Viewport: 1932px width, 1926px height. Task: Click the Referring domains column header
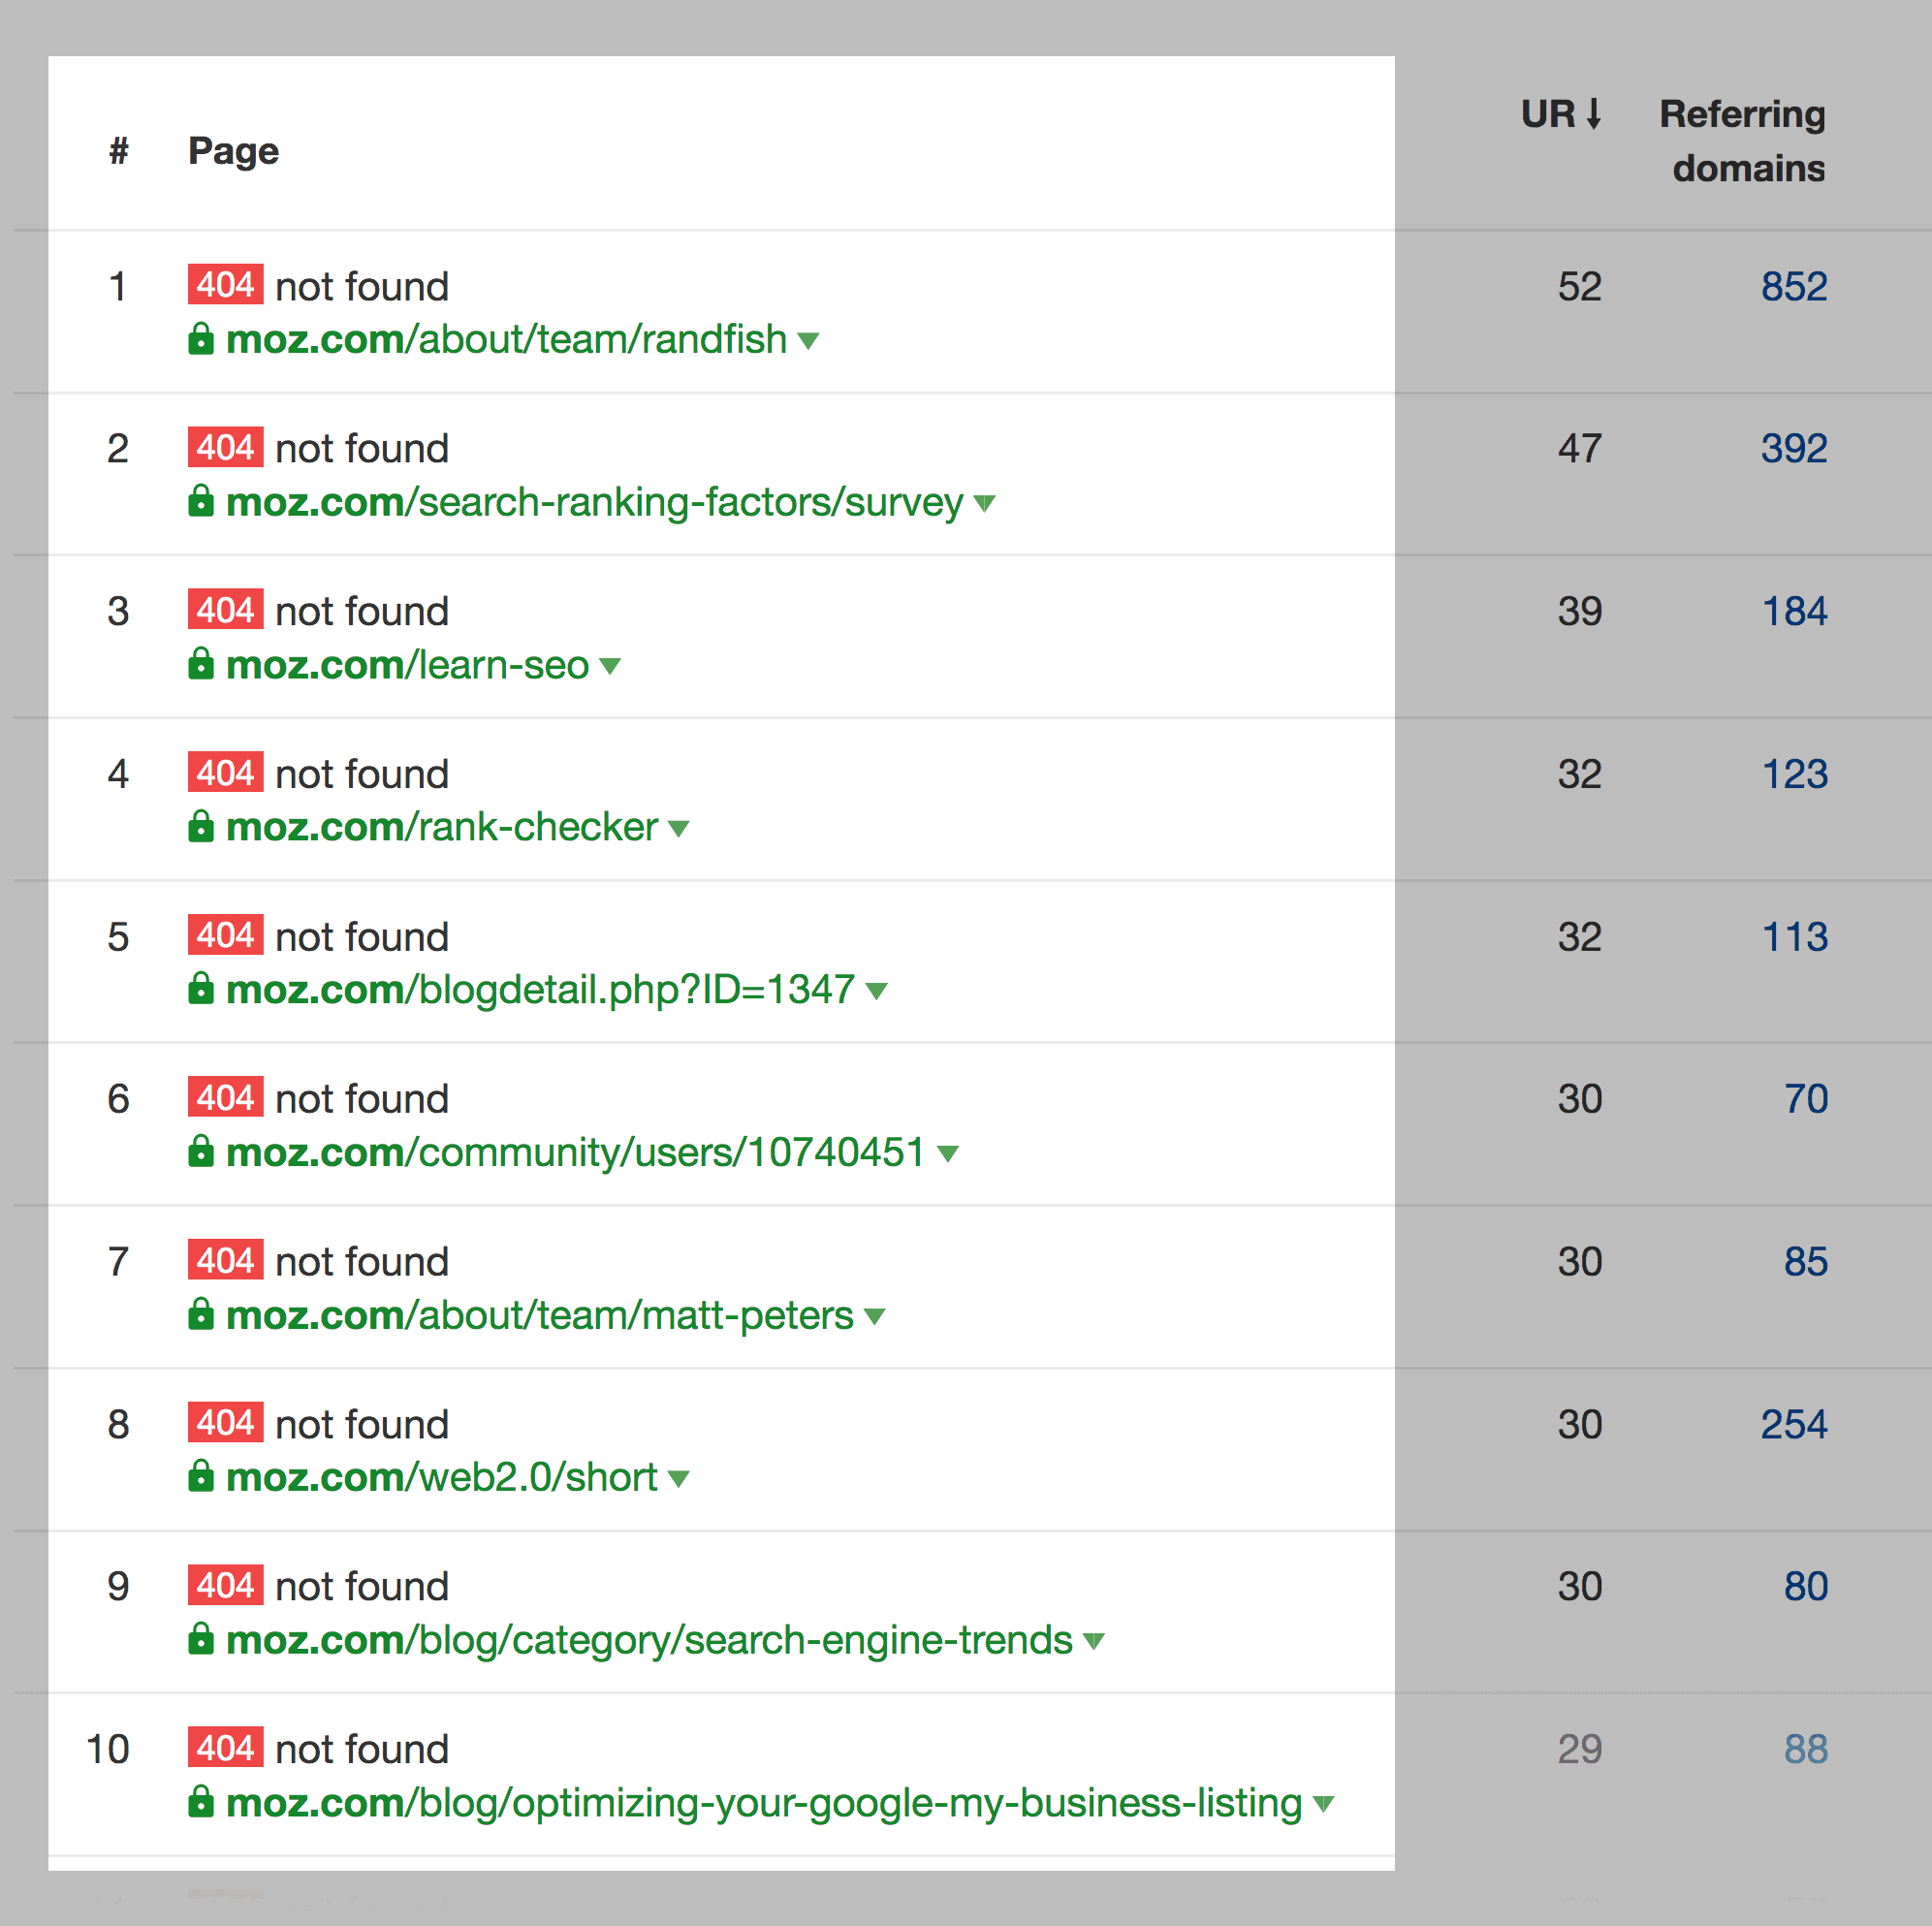coord(1743,141)
